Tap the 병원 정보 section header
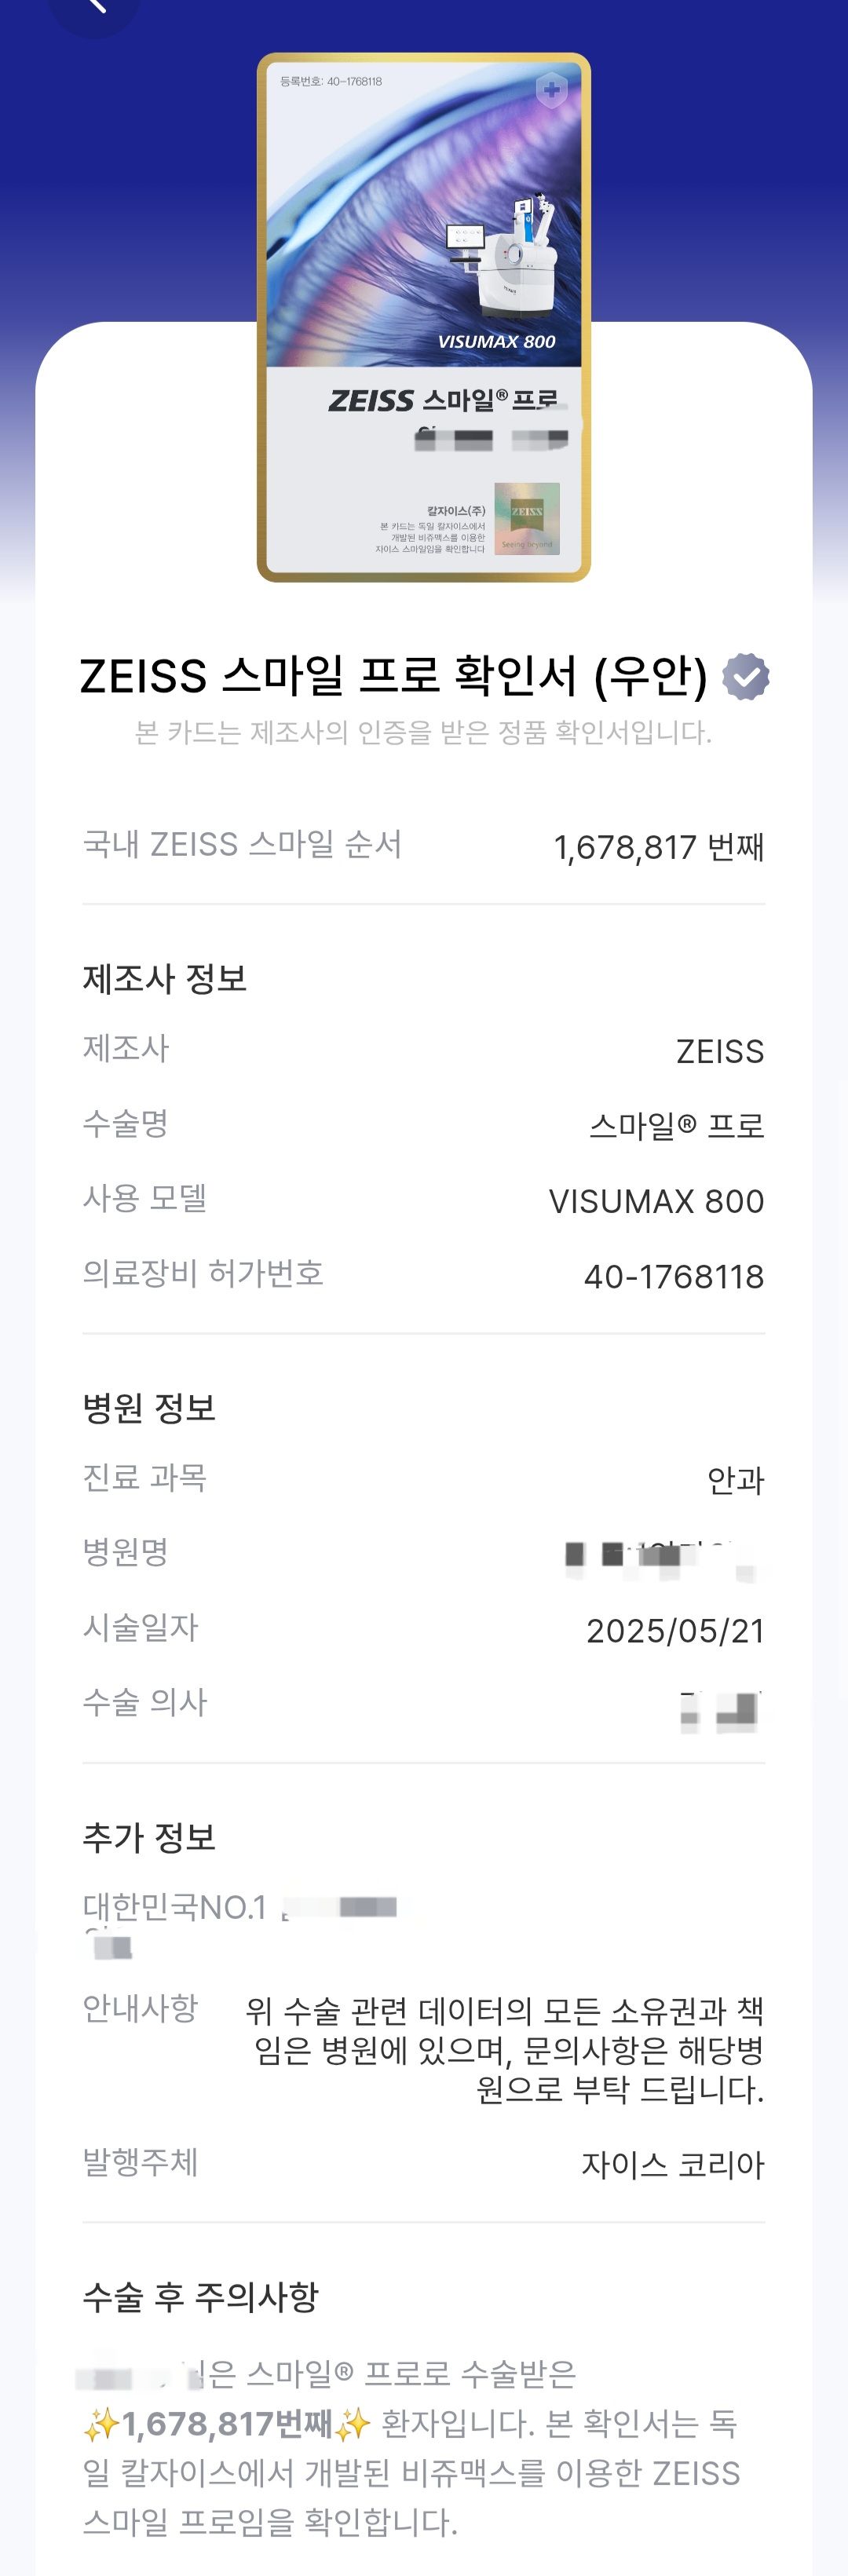Viewport: 848px width, 2576px height. (149, 1408)
